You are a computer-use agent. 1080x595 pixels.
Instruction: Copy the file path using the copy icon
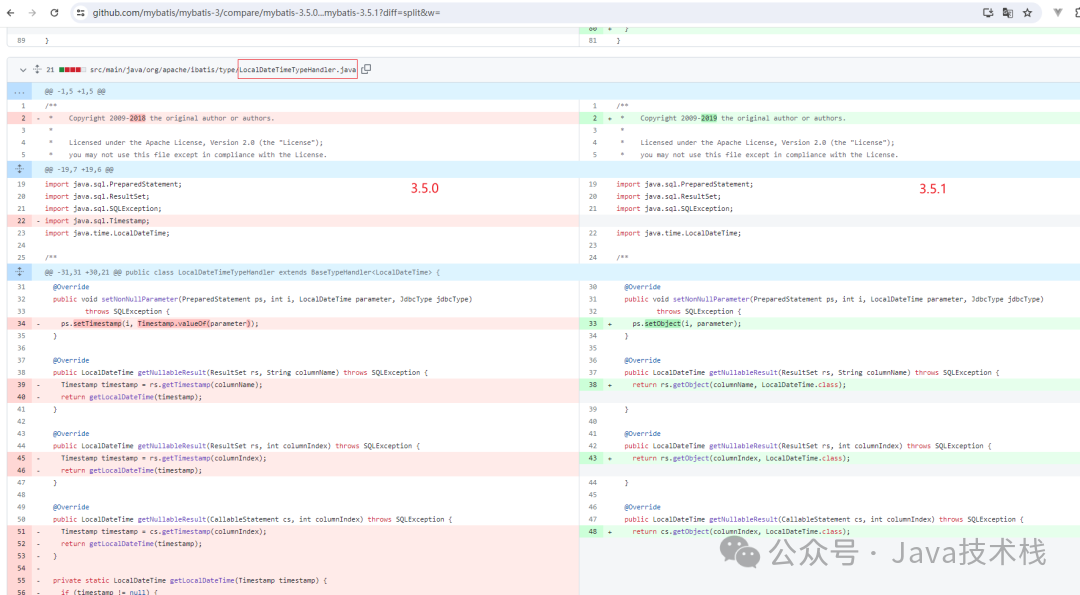(366, 69)
